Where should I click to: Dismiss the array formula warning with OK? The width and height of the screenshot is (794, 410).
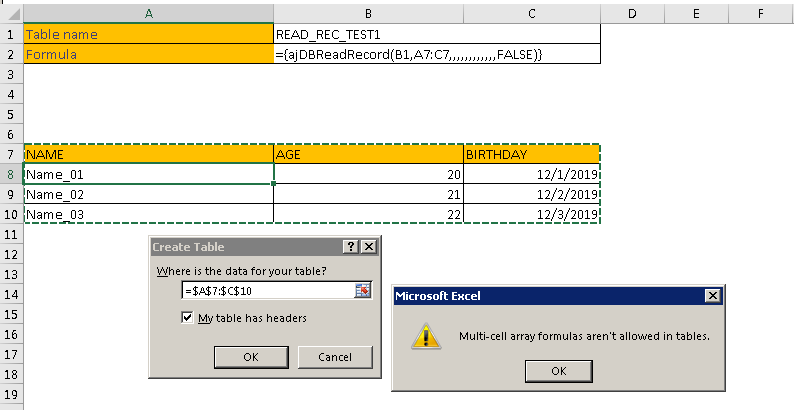click(x=558, y=371)
